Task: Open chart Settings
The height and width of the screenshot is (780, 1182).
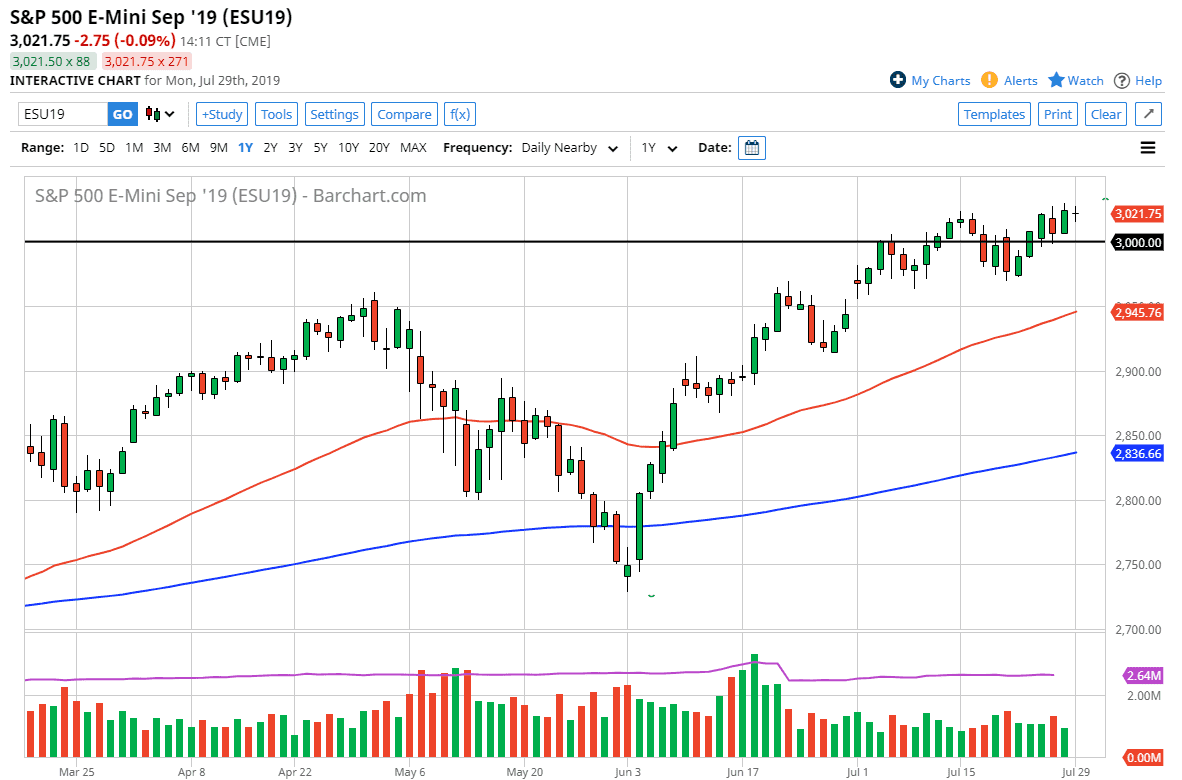Action: point(334,114)
